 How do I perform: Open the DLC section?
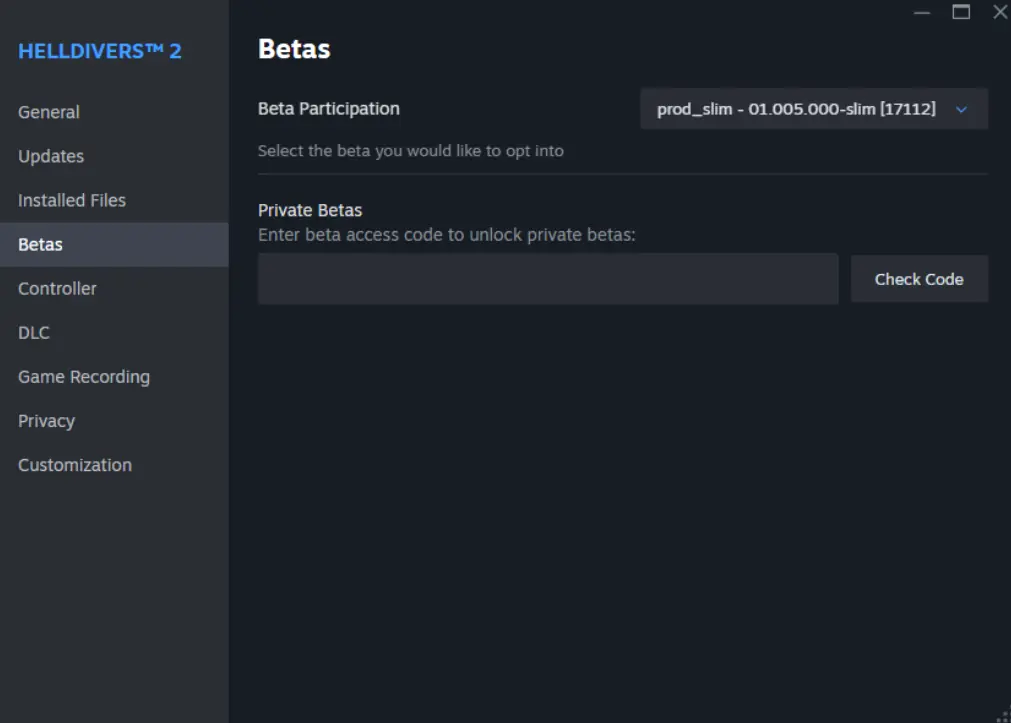(33, 332)
